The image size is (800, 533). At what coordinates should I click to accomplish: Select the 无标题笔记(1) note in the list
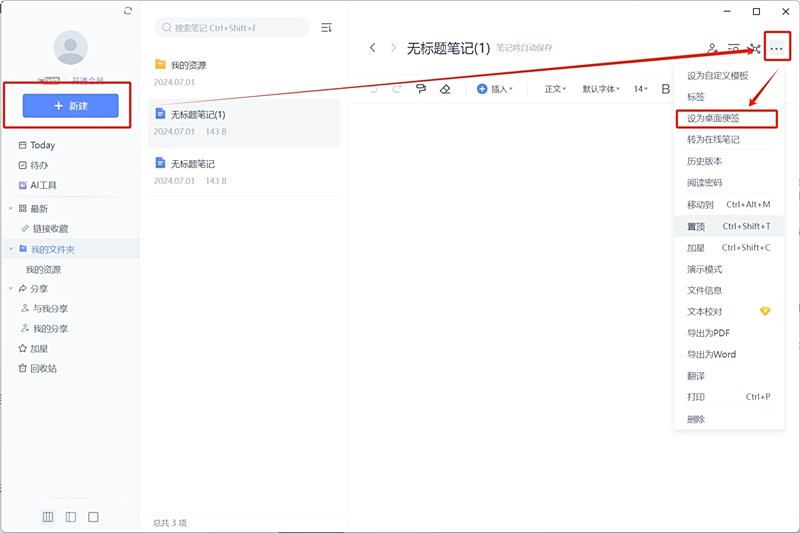point(244,122)
